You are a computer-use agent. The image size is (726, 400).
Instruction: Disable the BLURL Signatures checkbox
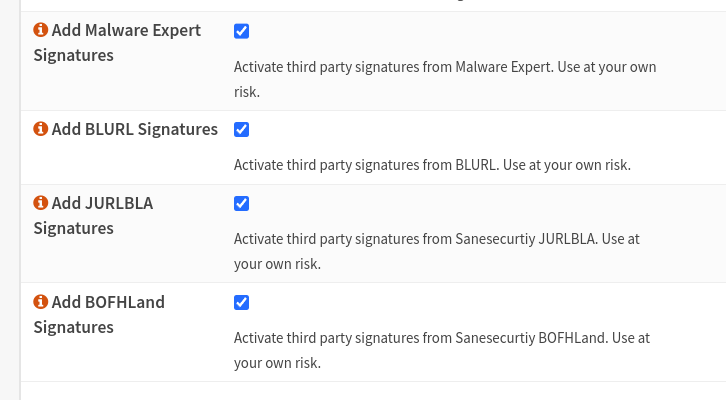tap(241, 130)
